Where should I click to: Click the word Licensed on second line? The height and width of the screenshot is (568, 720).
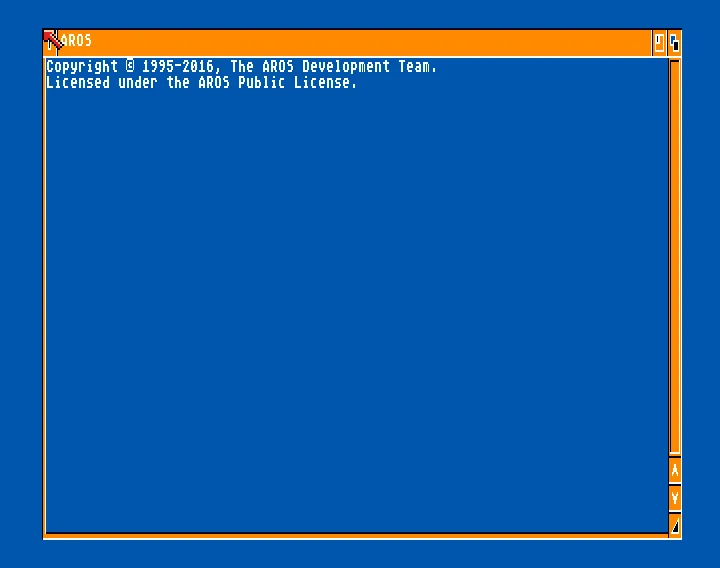(x=78, y=83)
